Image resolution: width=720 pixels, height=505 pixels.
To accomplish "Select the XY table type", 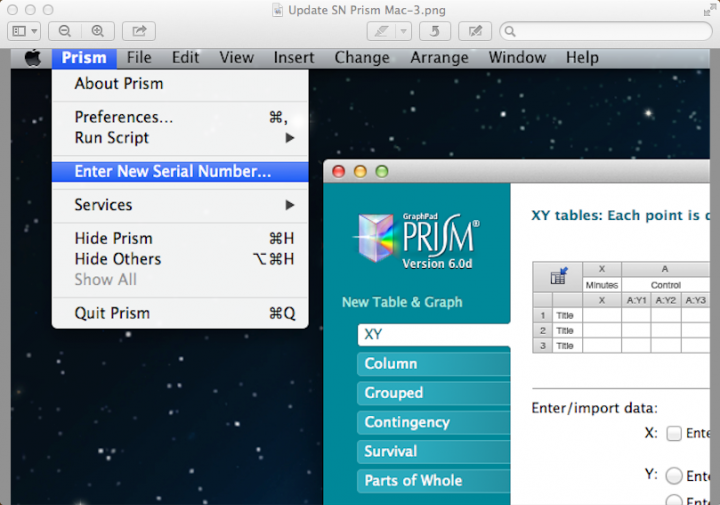I will pos(434,334).
